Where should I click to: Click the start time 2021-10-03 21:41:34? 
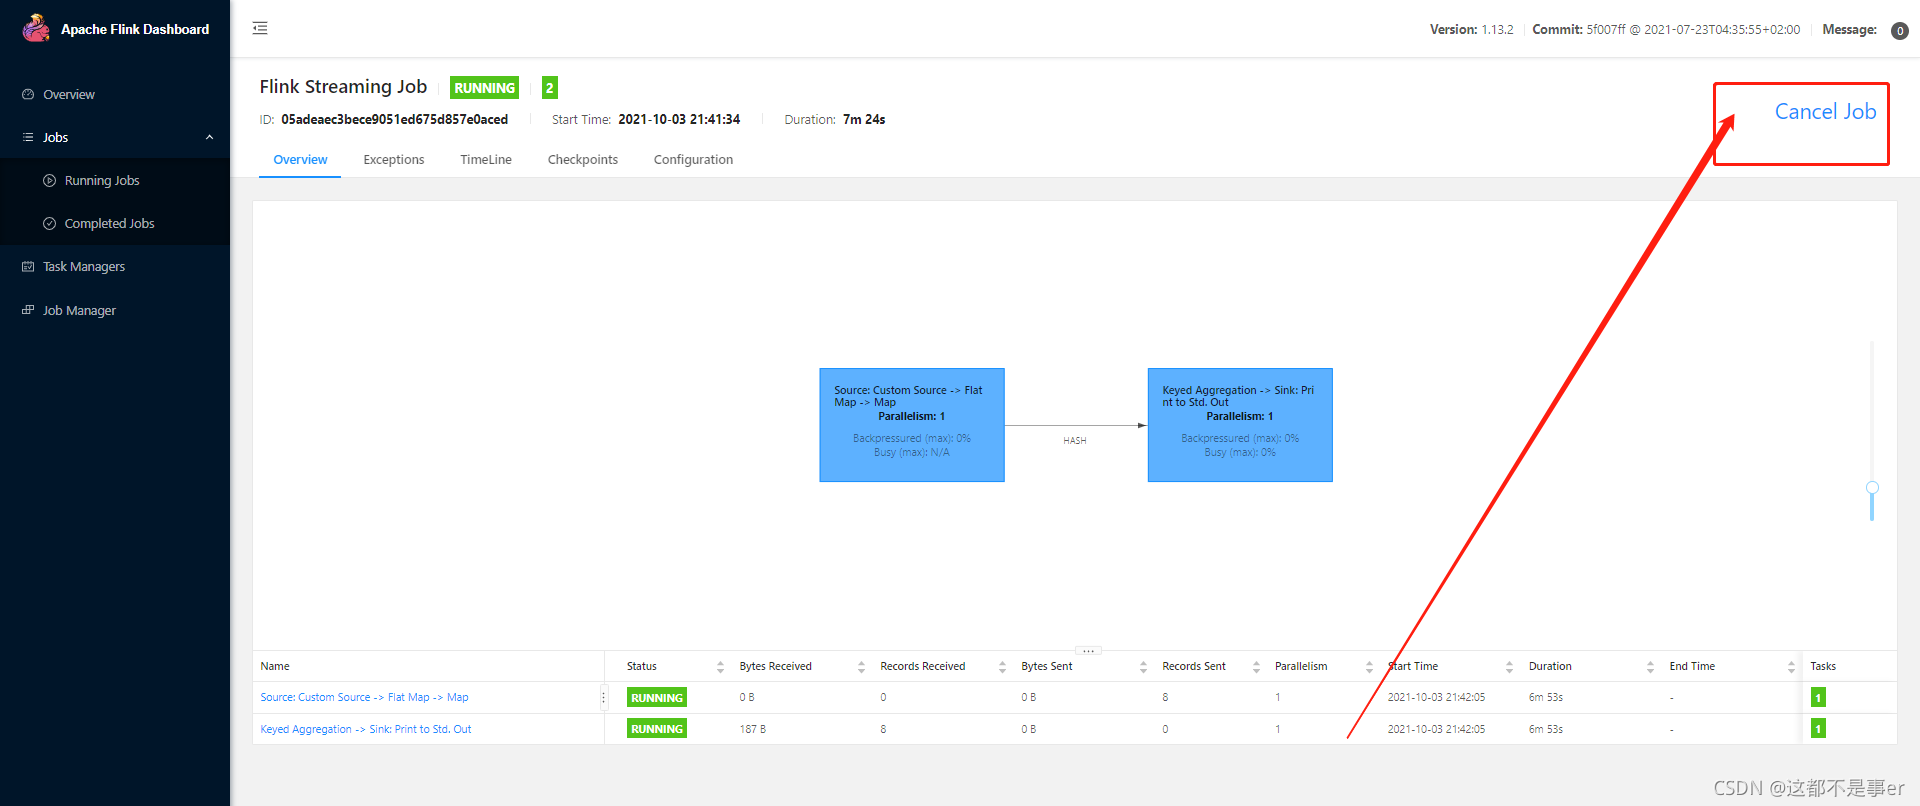pyautogui.click(x=679, y=119)
